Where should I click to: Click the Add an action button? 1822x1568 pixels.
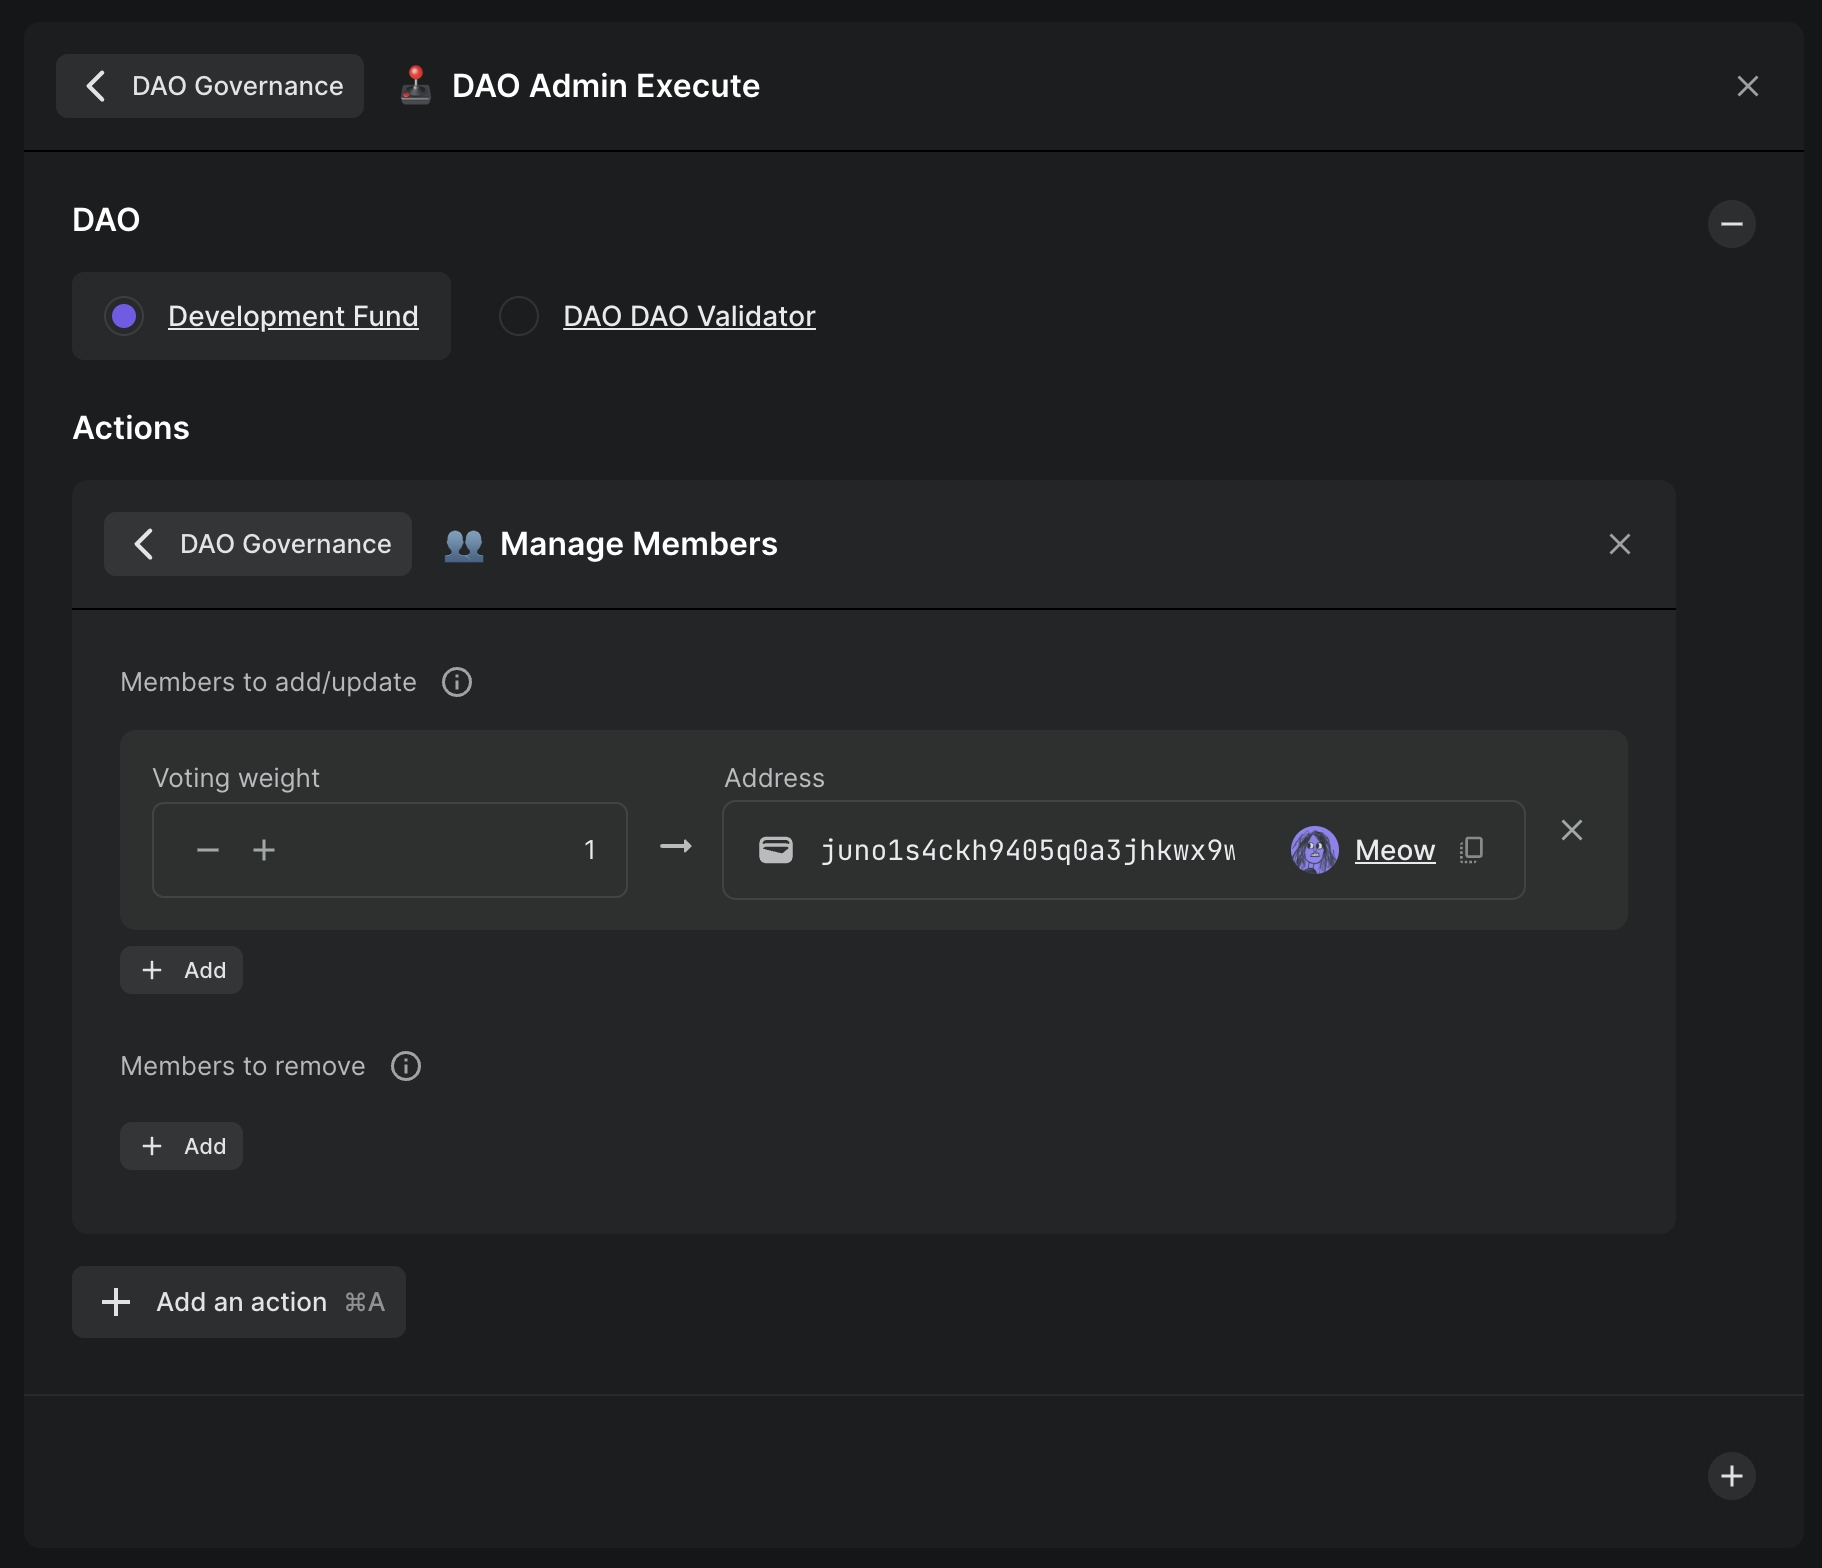(239, 1302)
